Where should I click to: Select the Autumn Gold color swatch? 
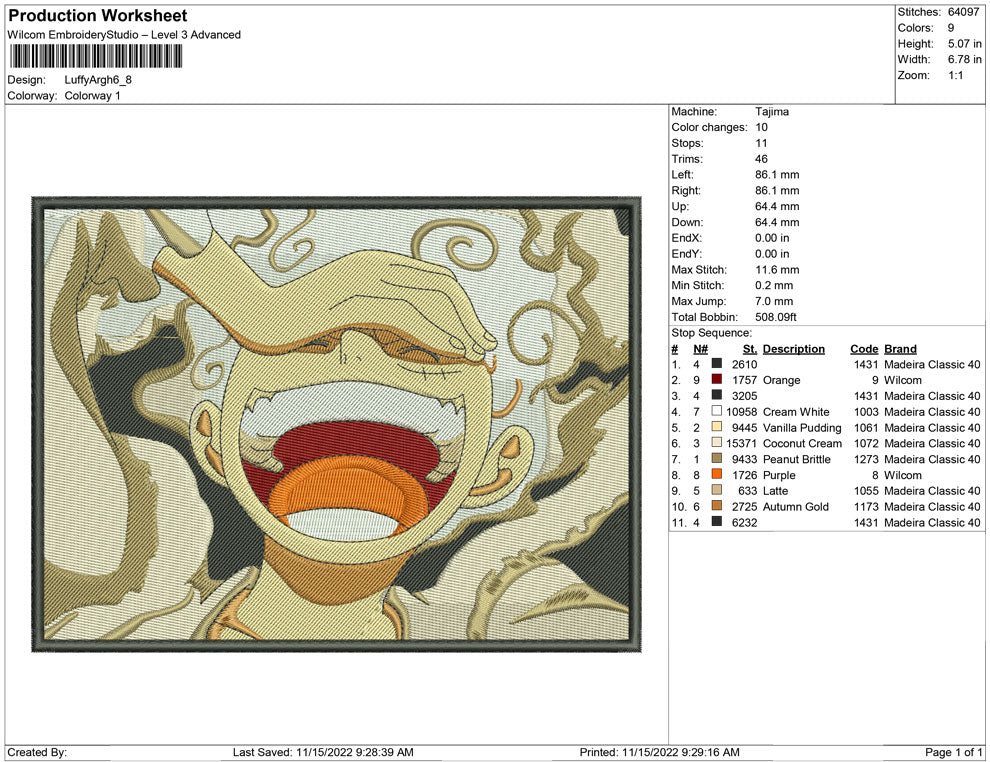coord(717,506)
